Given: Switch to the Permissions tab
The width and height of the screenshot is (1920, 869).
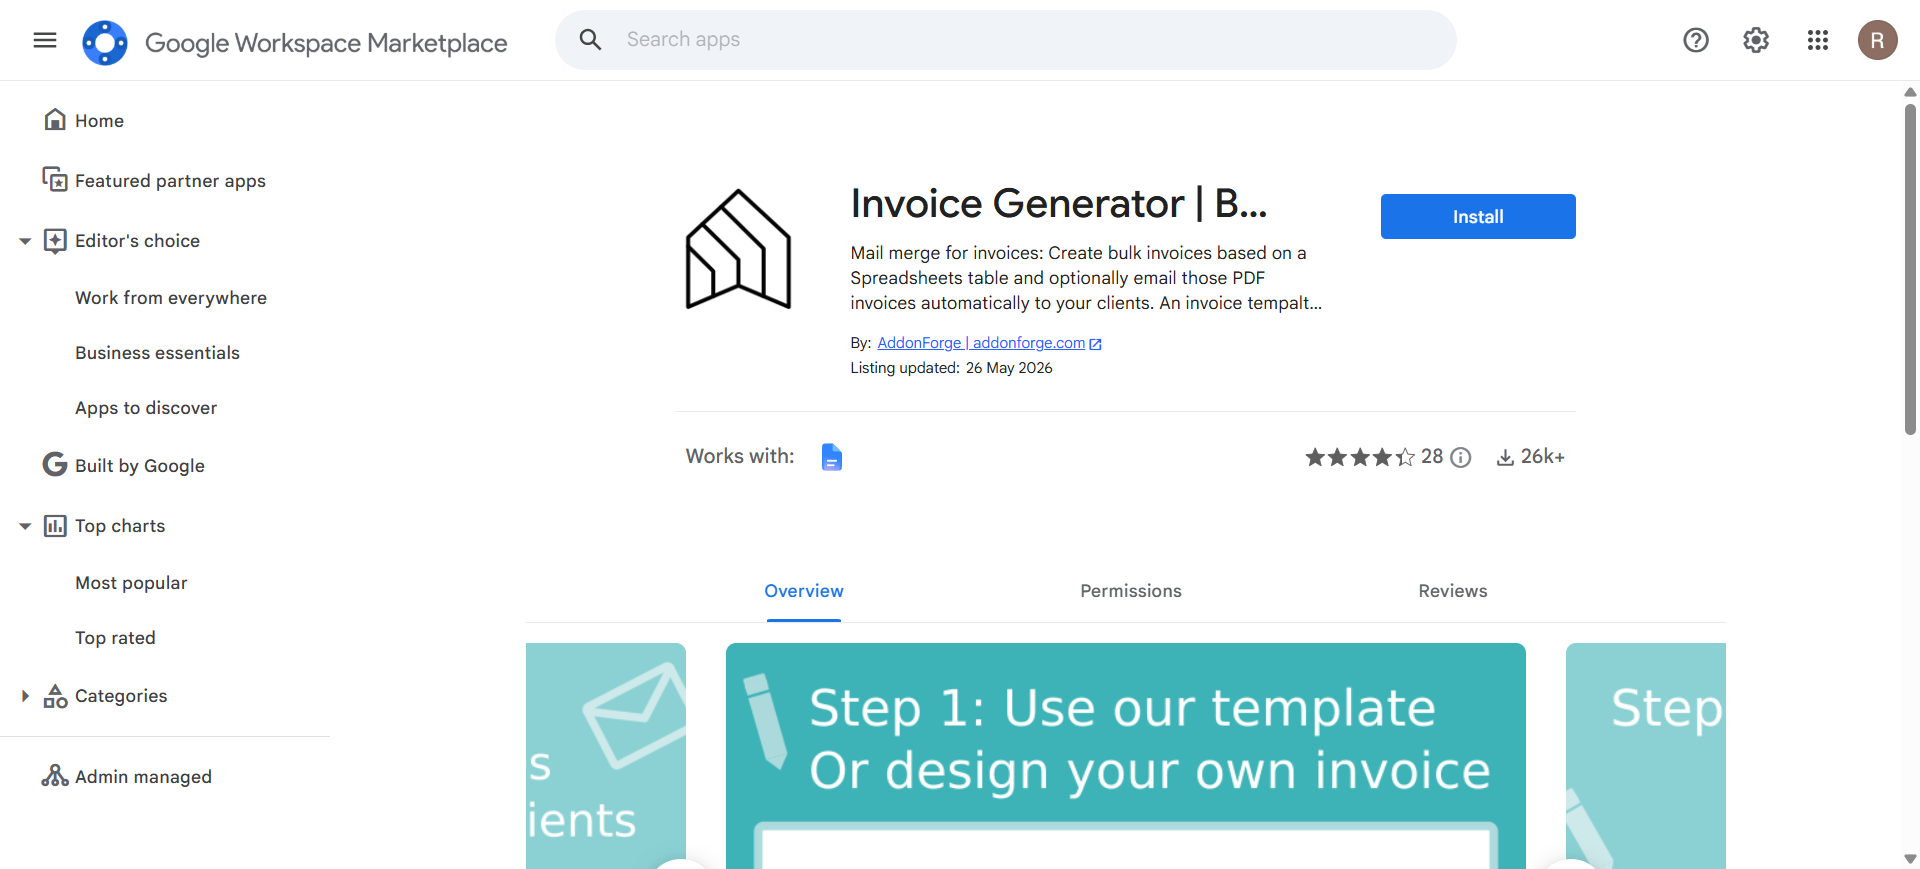Looking at the screenshot, I should [1131, 591].
